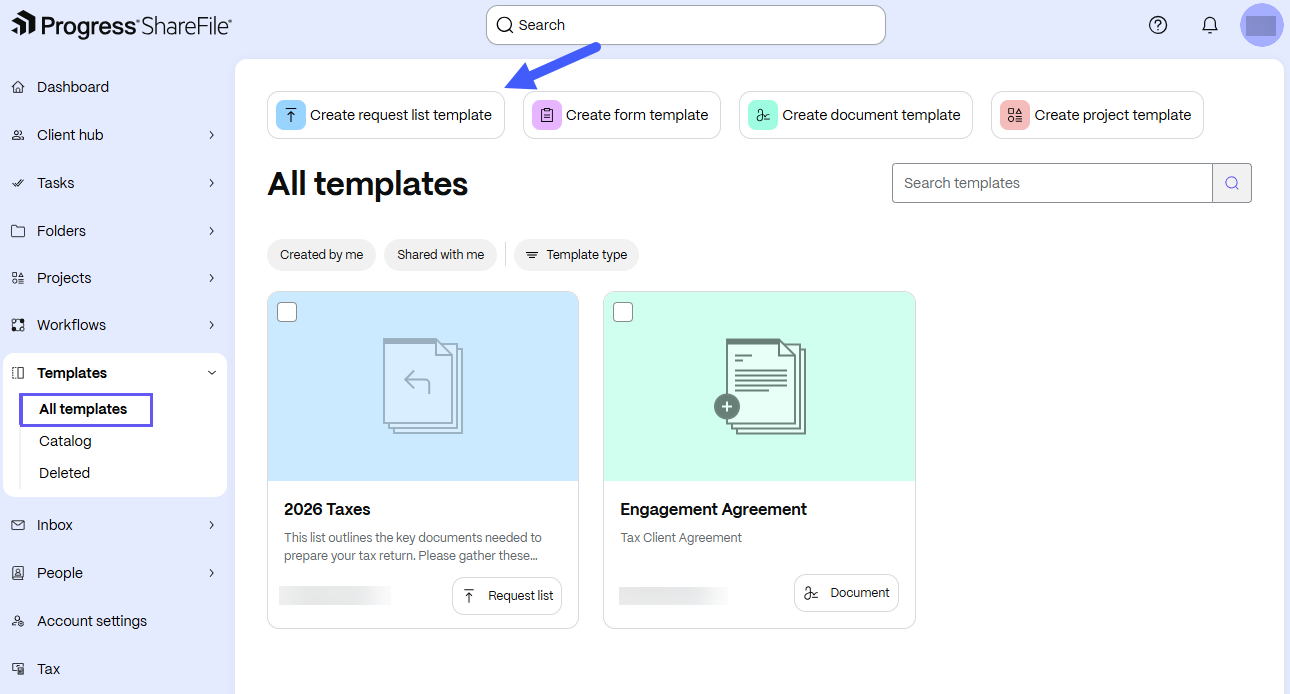Click the Tax sidebar icon
1290x694 pixels.
pyautogui.click(x=18, y=669)
